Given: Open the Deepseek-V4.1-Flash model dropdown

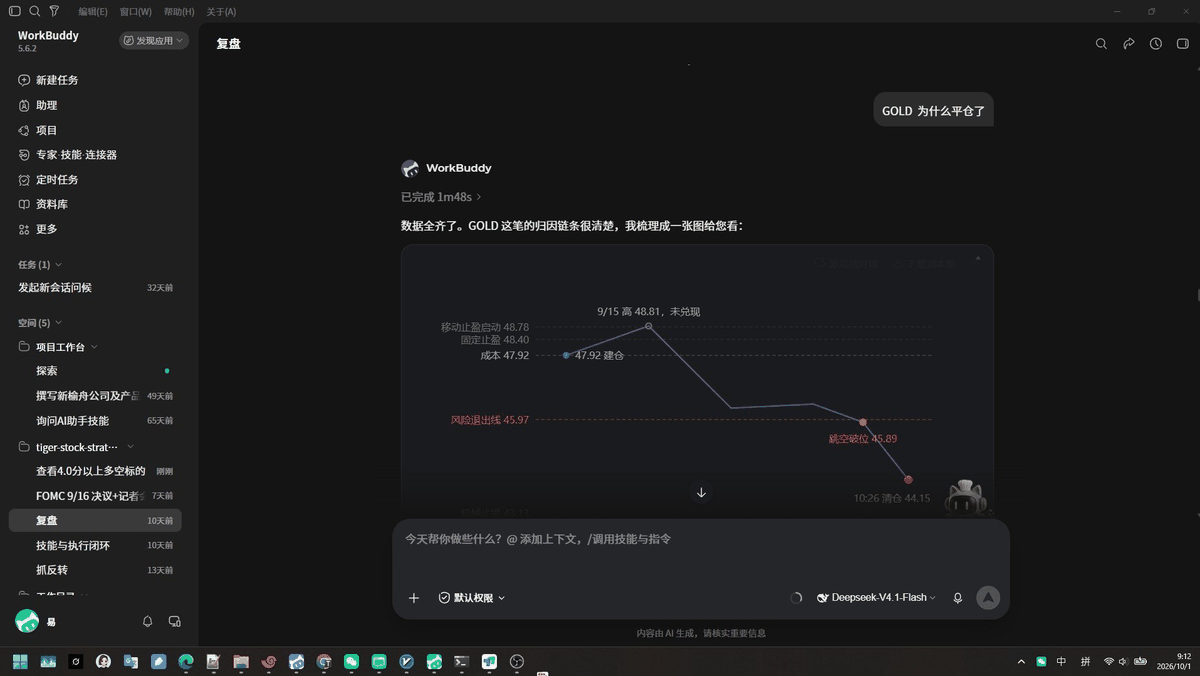Looking at the screenshot, I should pyautogui.click(x=877, y=598).
